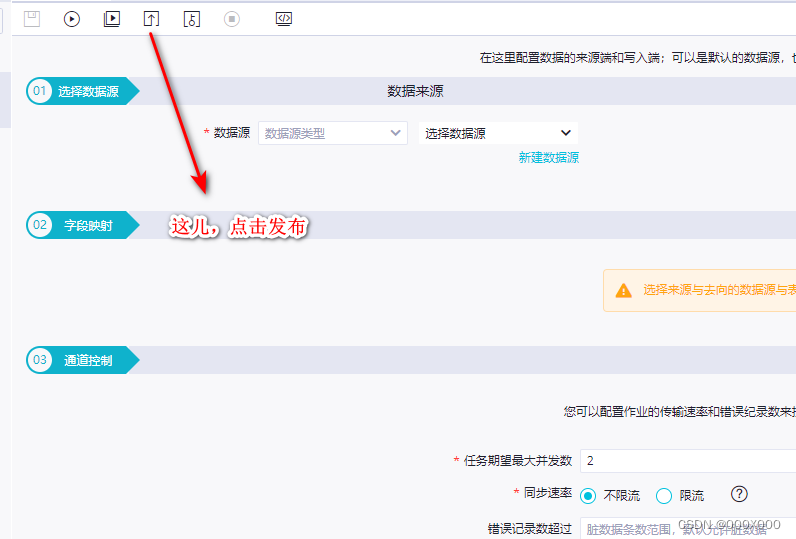Click the advanced run icon
The image size is (796, 539).
click(112, 19)
